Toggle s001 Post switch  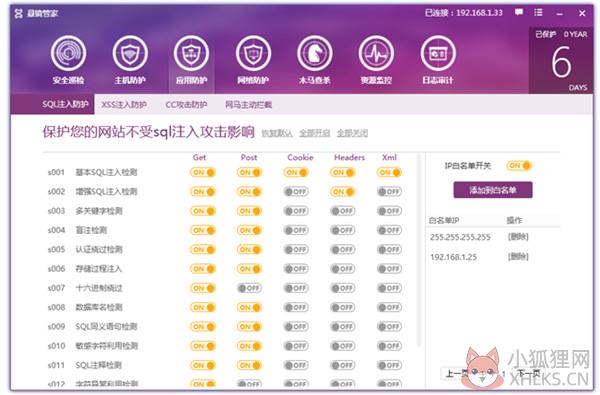click(249, 173)
